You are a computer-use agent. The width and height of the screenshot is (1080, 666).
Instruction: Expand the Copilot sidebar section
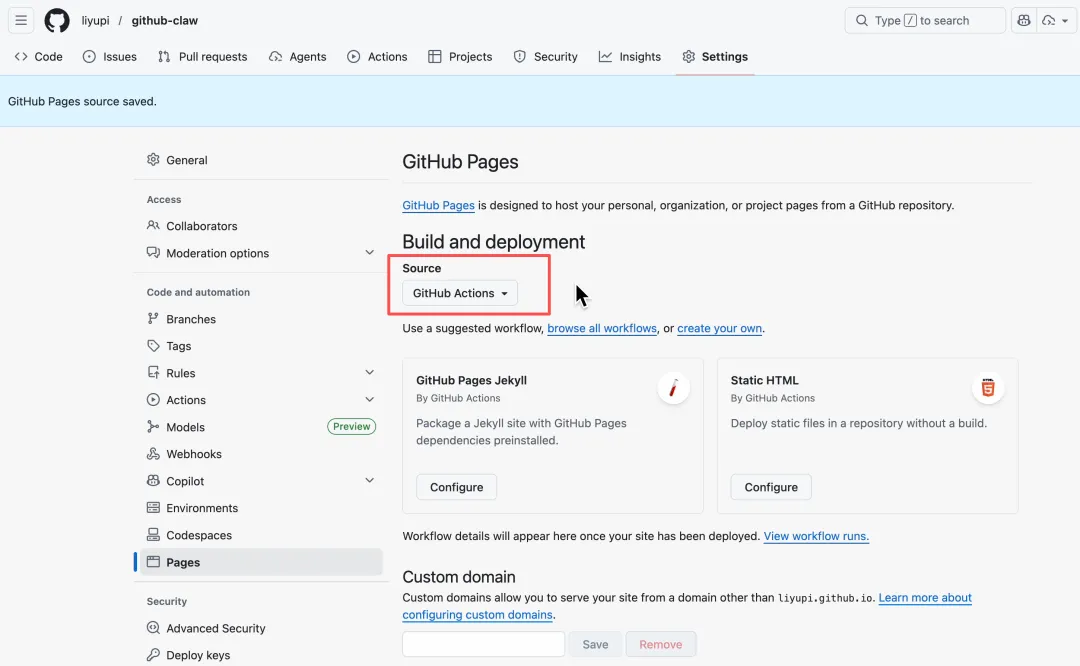click(x=369, y=481)
